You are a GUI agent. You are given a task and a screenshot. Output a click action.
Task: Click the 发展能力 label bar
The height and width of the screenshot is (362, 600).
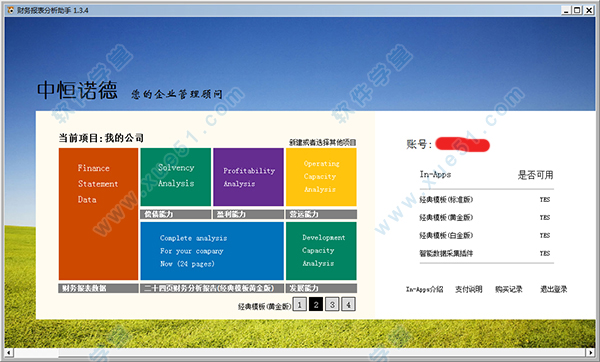click(321, 288)
